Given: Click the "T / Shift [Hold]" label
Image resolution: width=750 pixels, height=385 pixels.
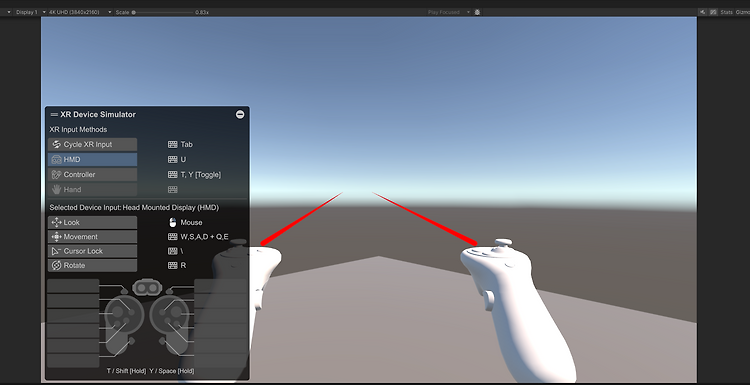Looking at the screenshot, I should (126, 371).
